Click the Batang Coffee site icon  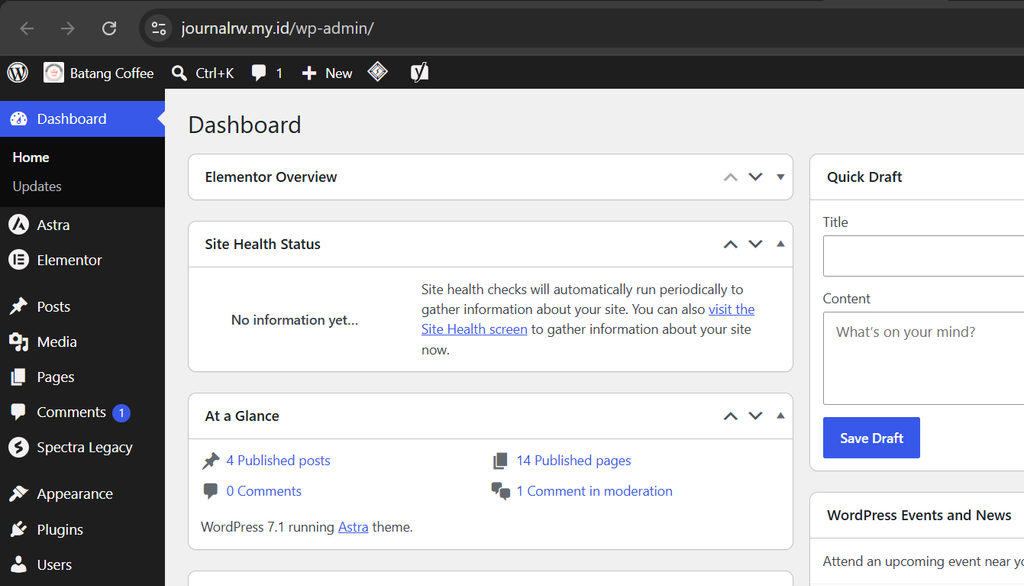coord(54,73)
